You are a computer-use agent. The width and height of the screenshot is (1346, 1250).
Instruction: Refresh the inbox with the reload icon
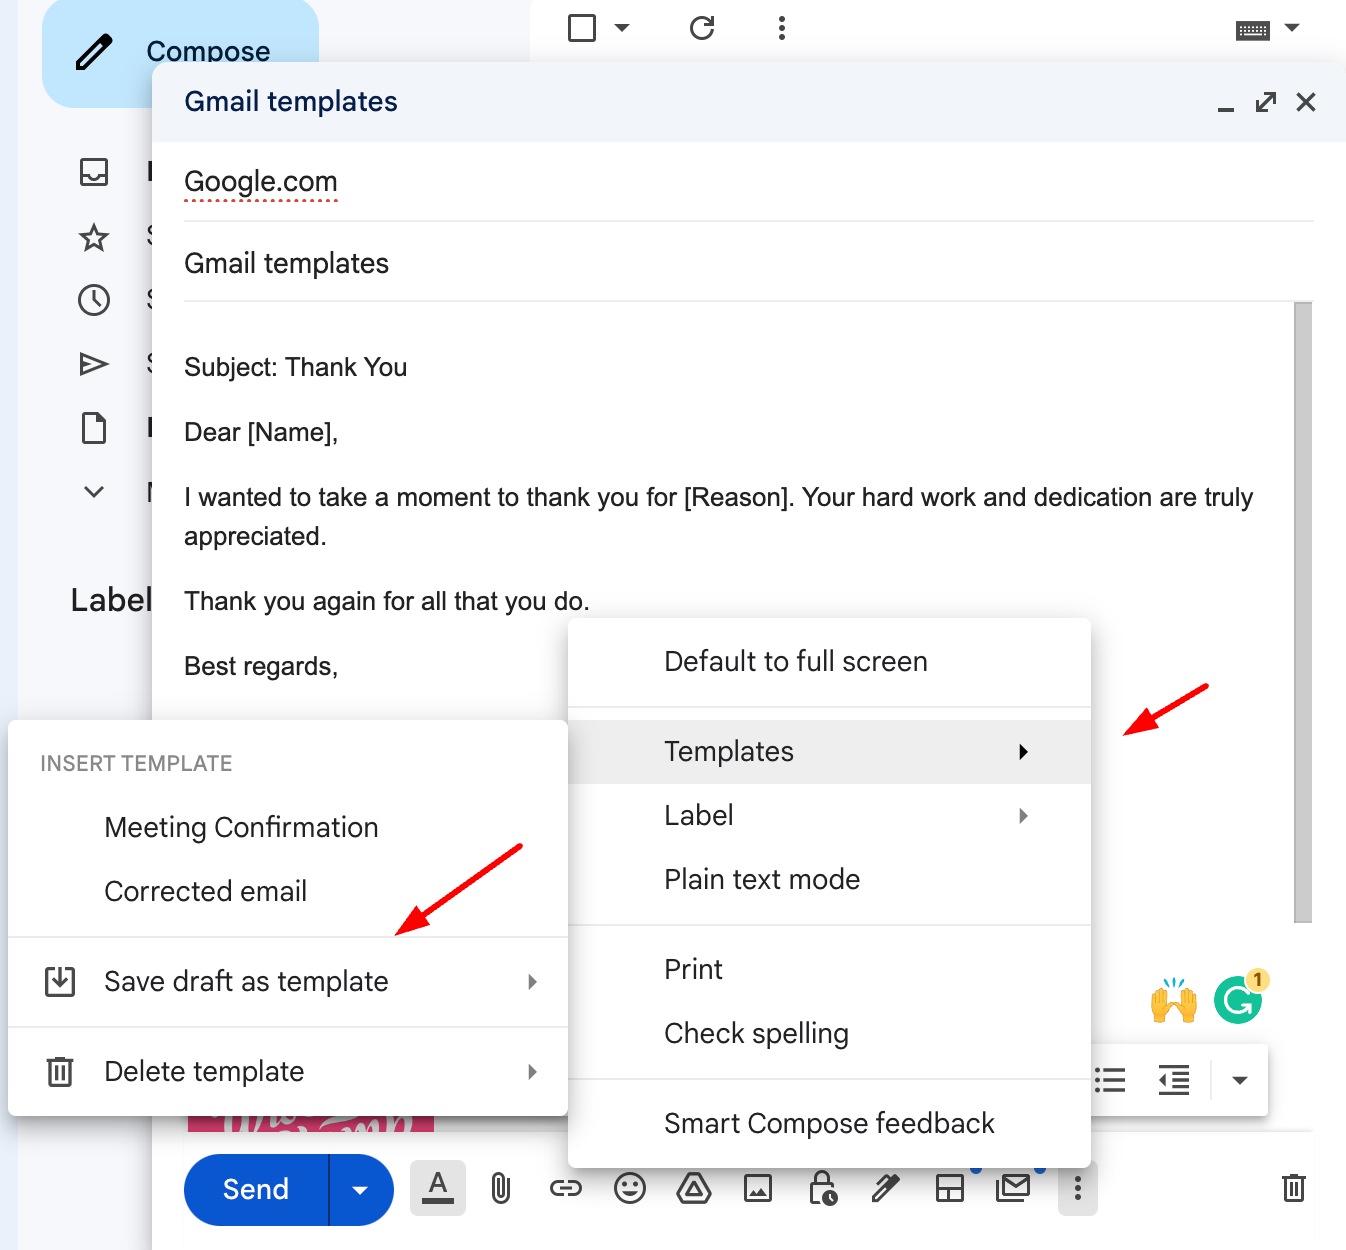701,28
